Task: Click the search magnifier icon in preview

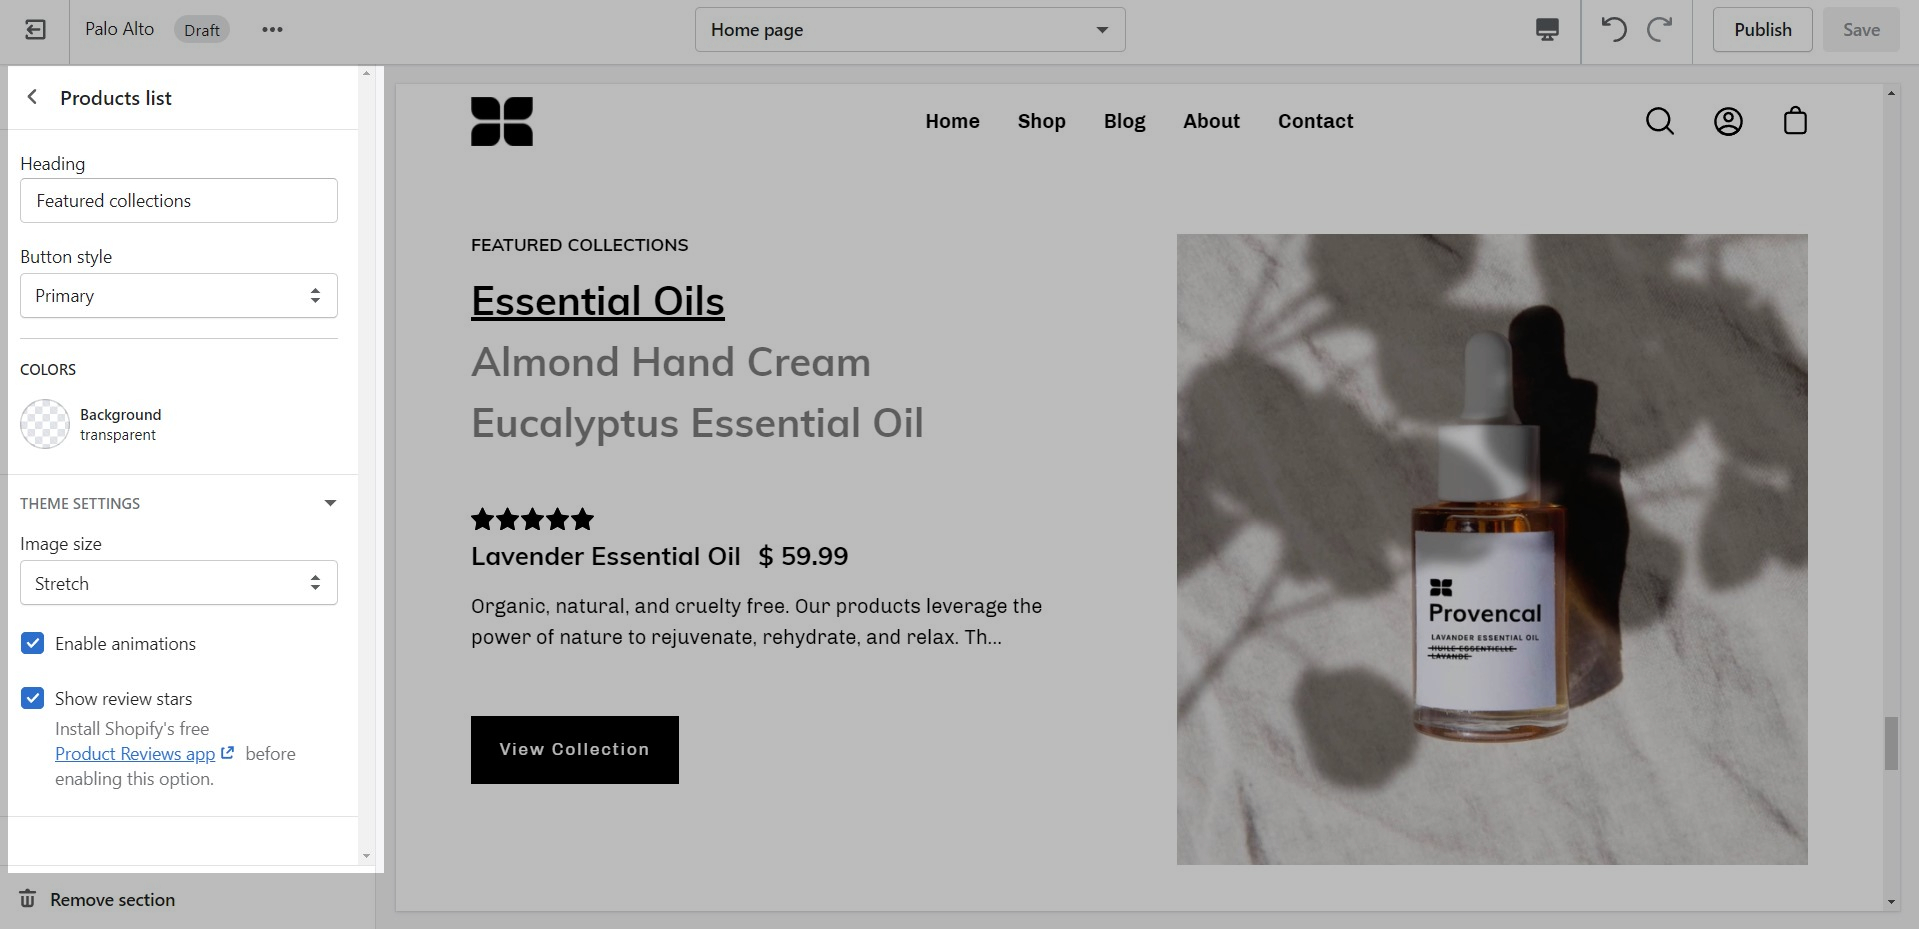Action: (1660, 121)
